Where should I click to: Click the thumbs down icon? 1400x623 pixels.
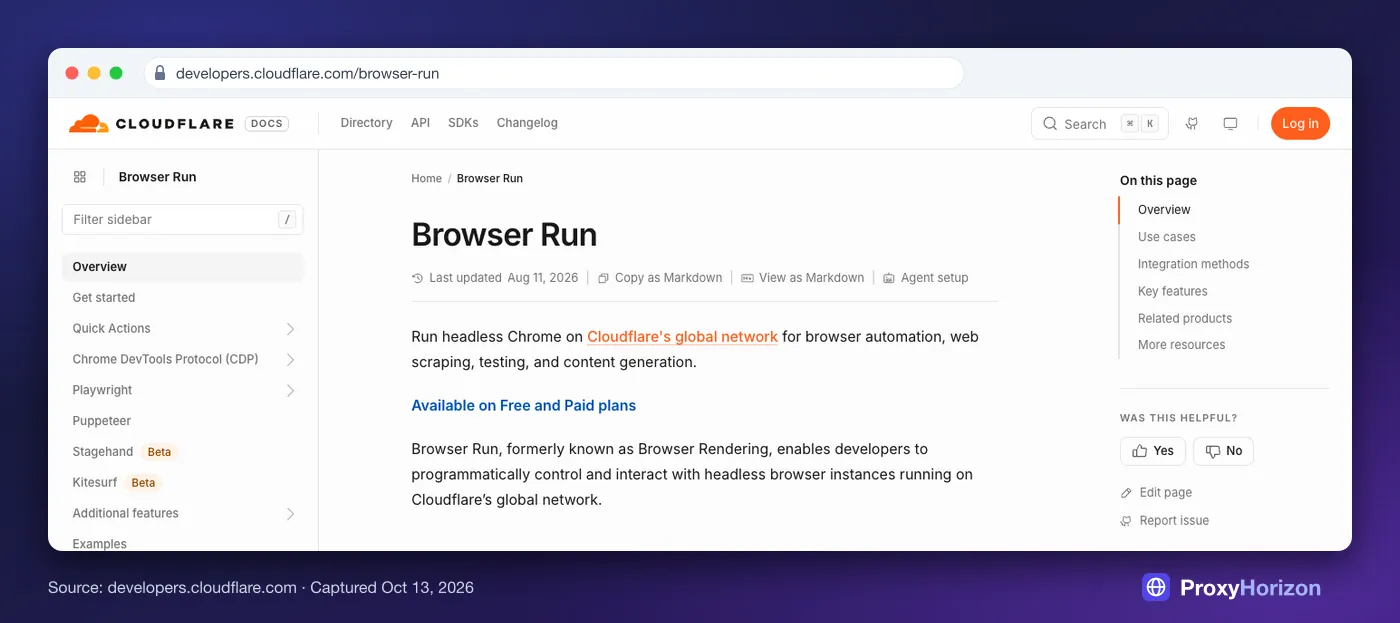(x=1212, y=451)
